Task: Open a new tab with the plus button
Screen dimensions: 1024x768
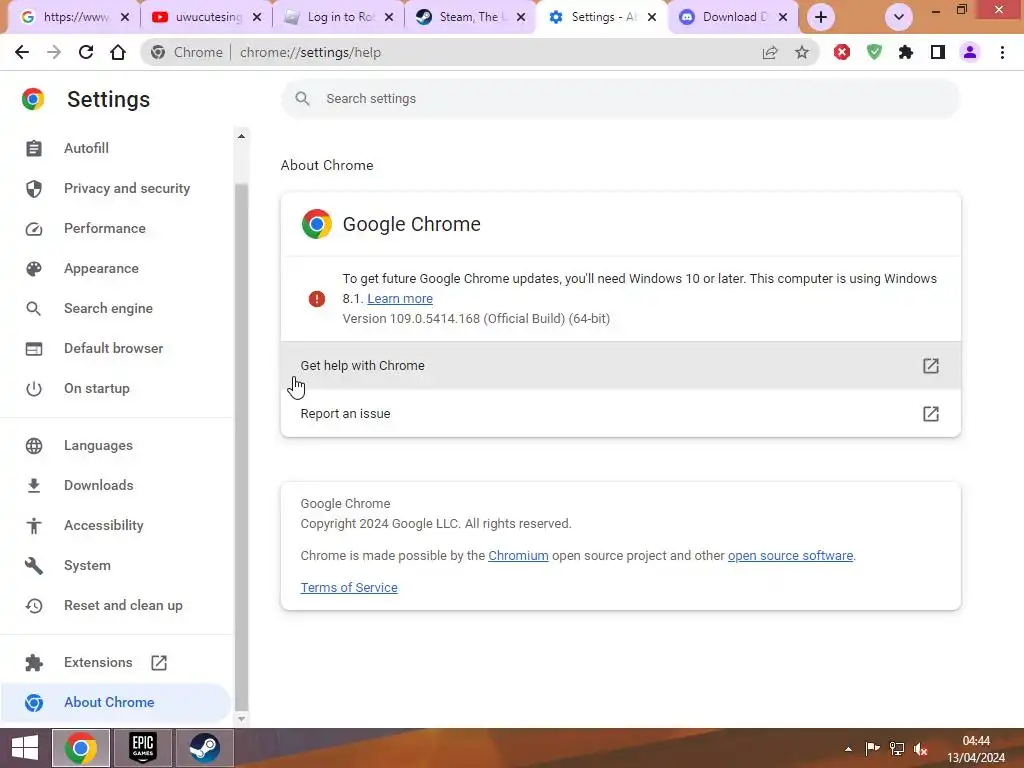Action: pos(821,17)
